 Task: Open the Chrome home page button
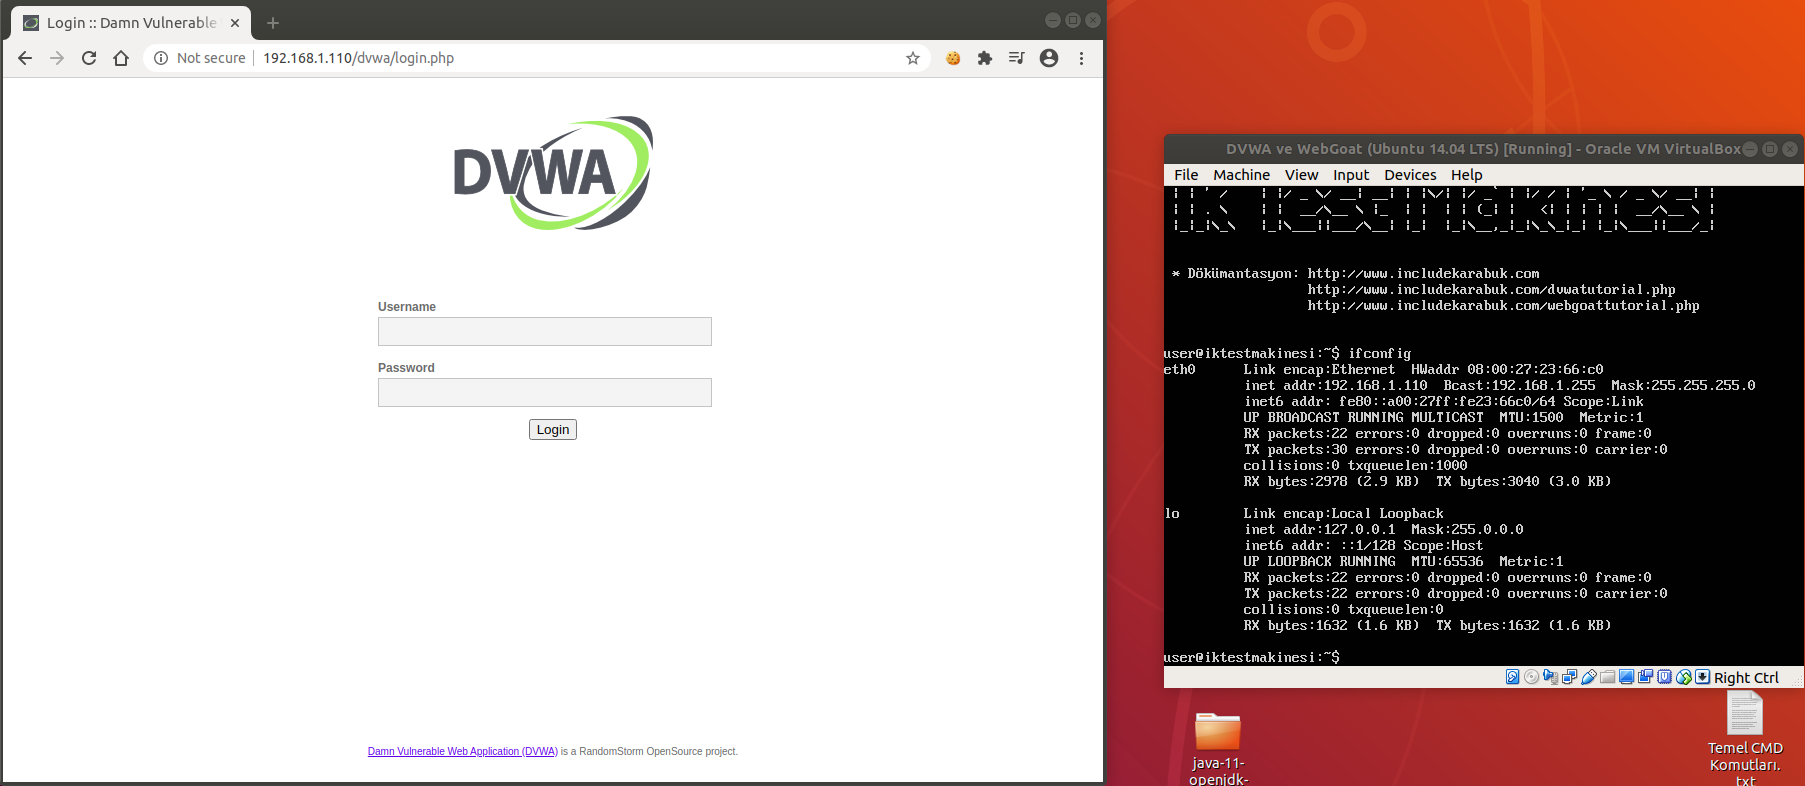pyautogui.click(x=121, y=58)
